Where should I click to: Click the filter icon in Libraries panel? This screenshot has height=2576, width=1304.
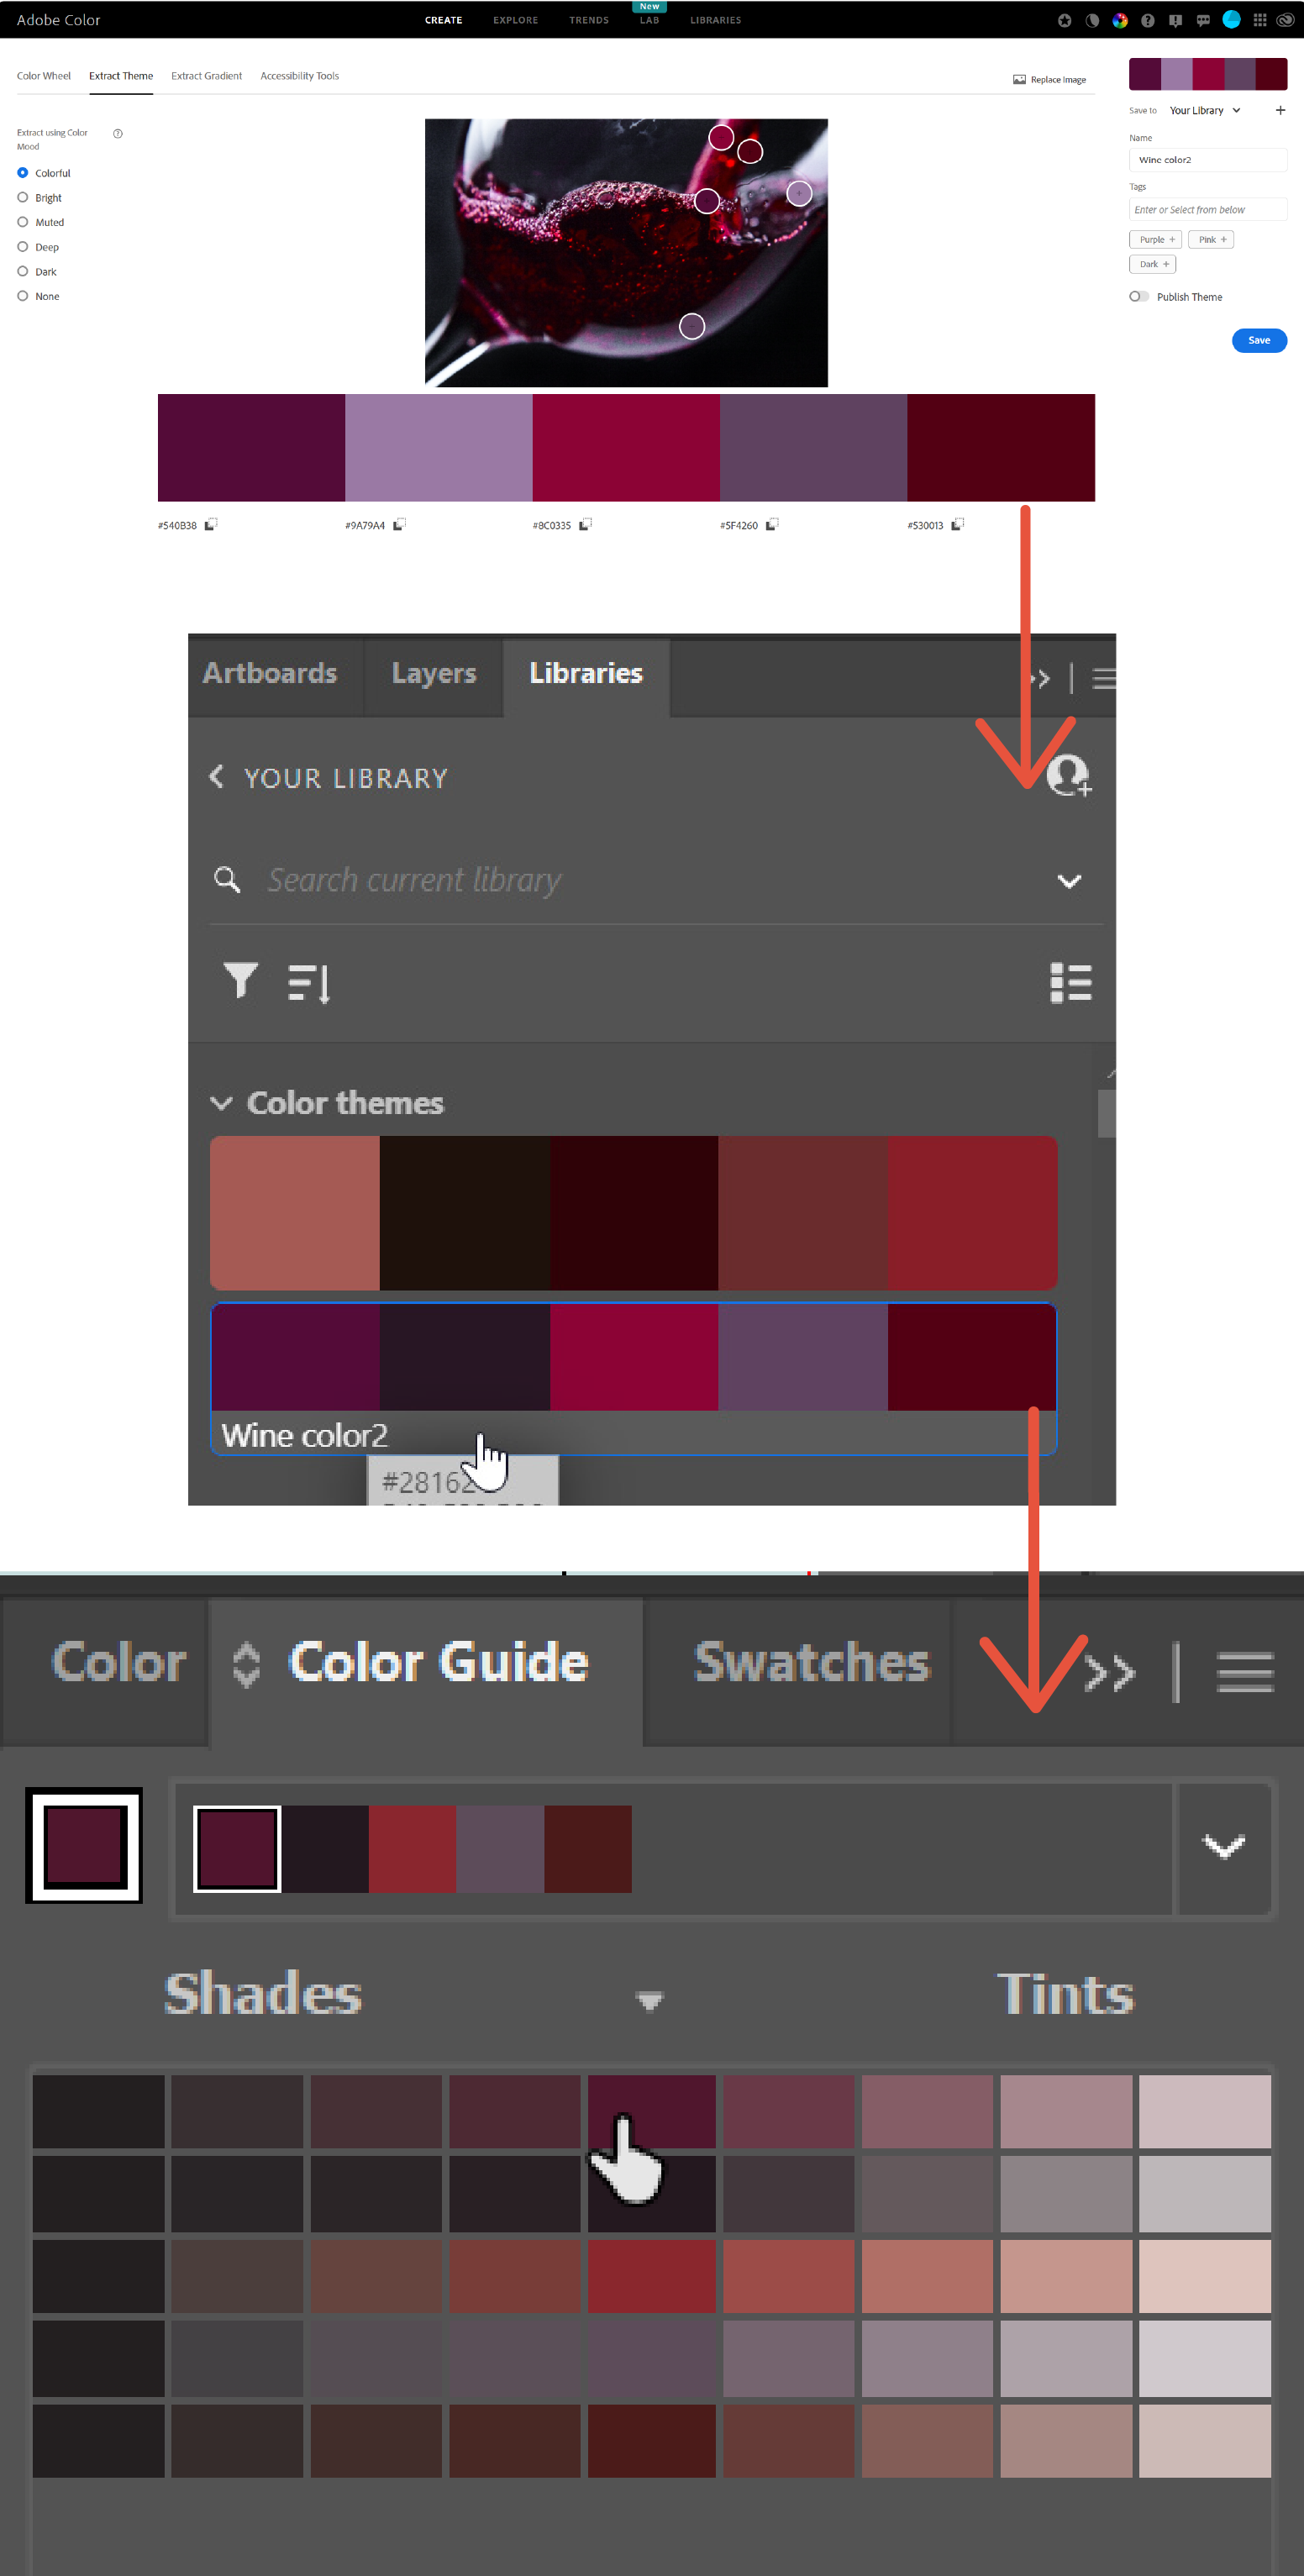240,981
